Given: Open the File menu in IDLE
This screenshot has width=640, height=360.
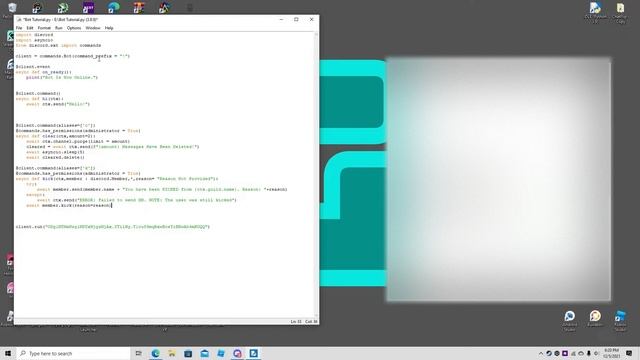Looking at the screenshot, I should click(19, 28).
